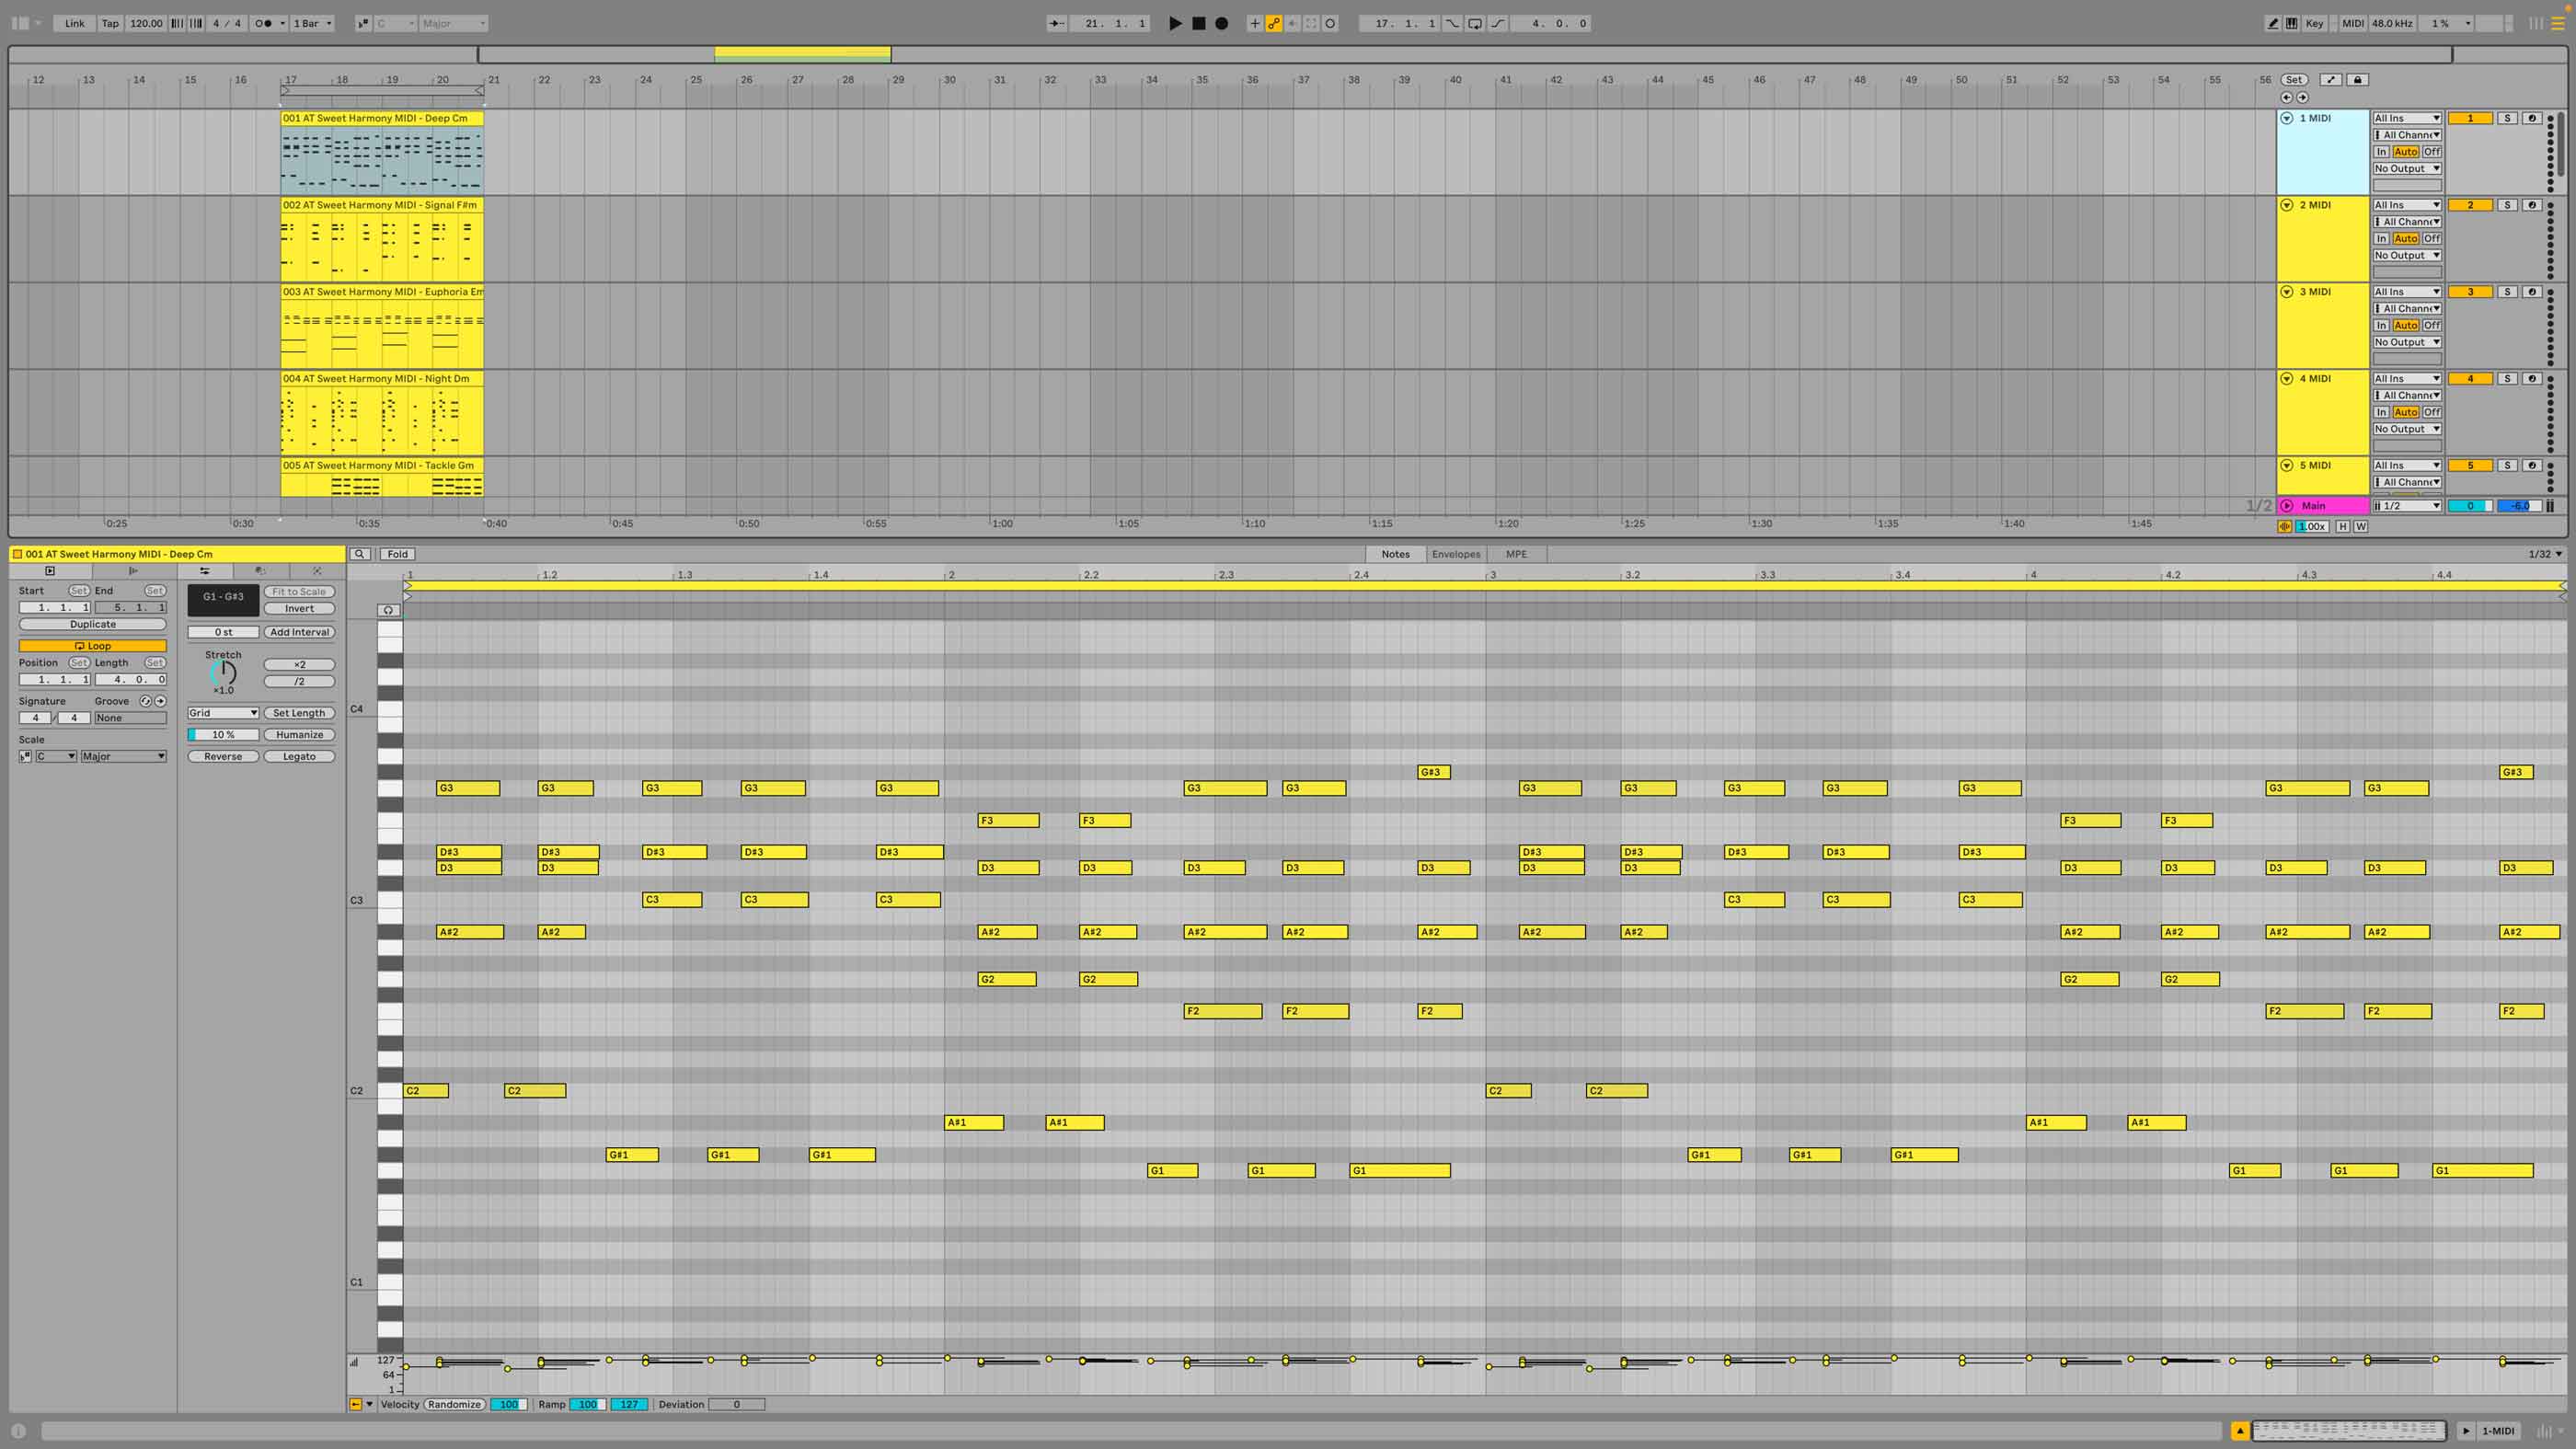2576x1449 pixels.
Task: Open All Ins input dropdown on track 1
Action: [x=2407, y=118]
